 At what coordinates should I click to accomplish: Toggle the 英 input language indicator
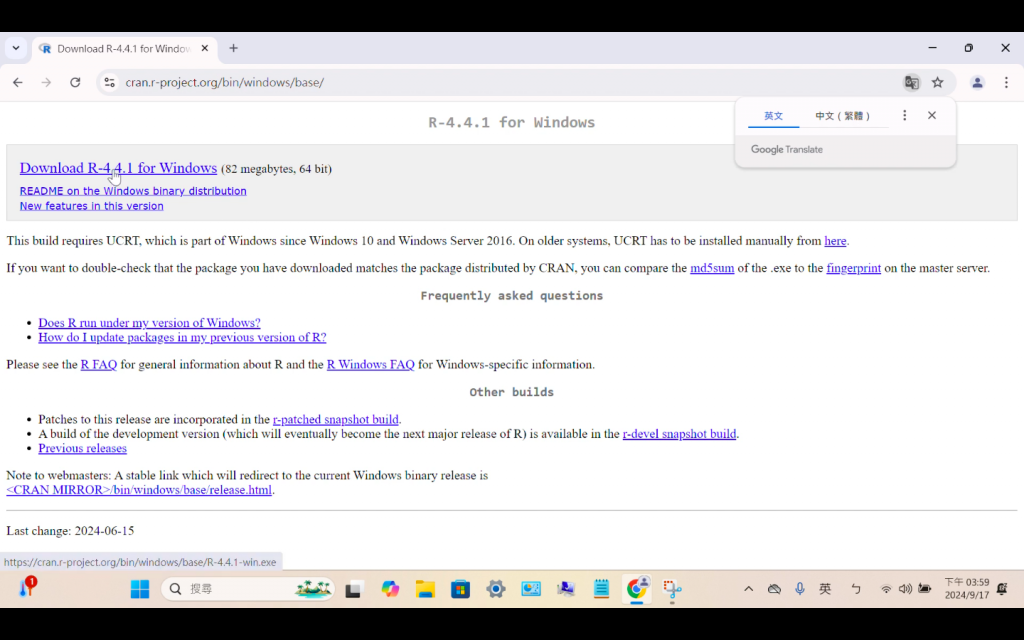825,589
